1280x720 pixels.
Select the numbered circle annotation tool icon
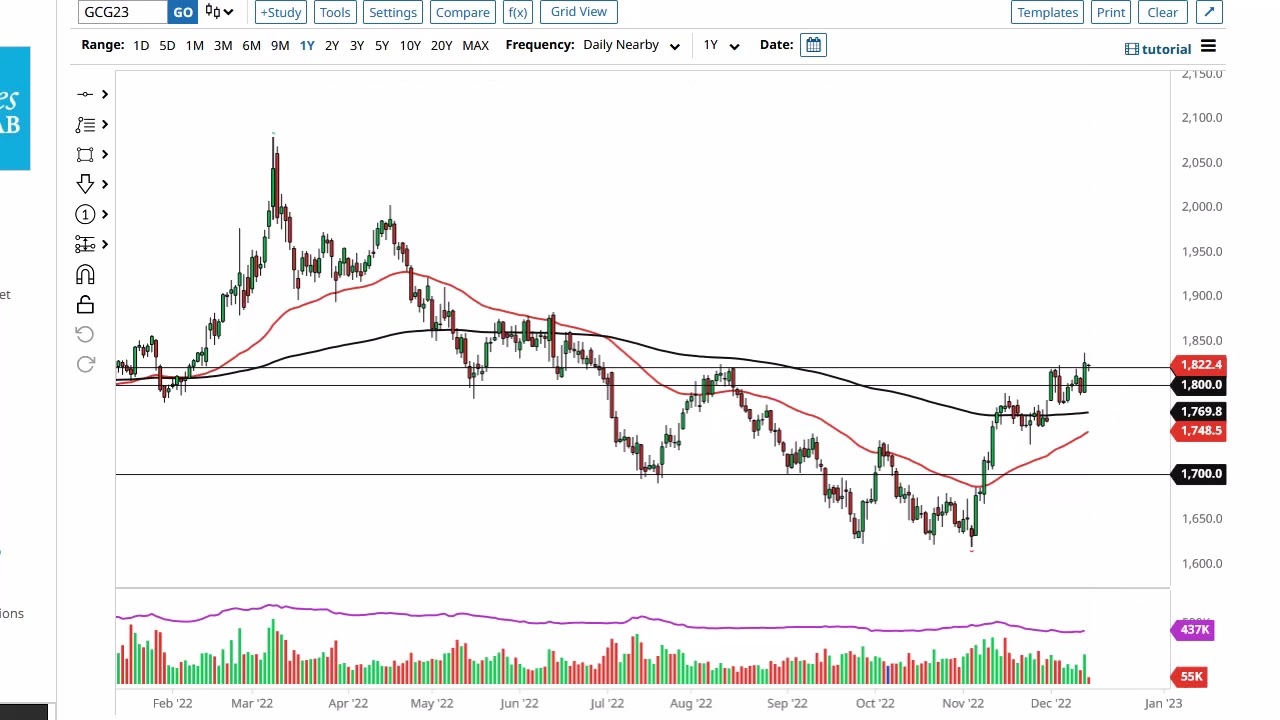coord(85,214)
